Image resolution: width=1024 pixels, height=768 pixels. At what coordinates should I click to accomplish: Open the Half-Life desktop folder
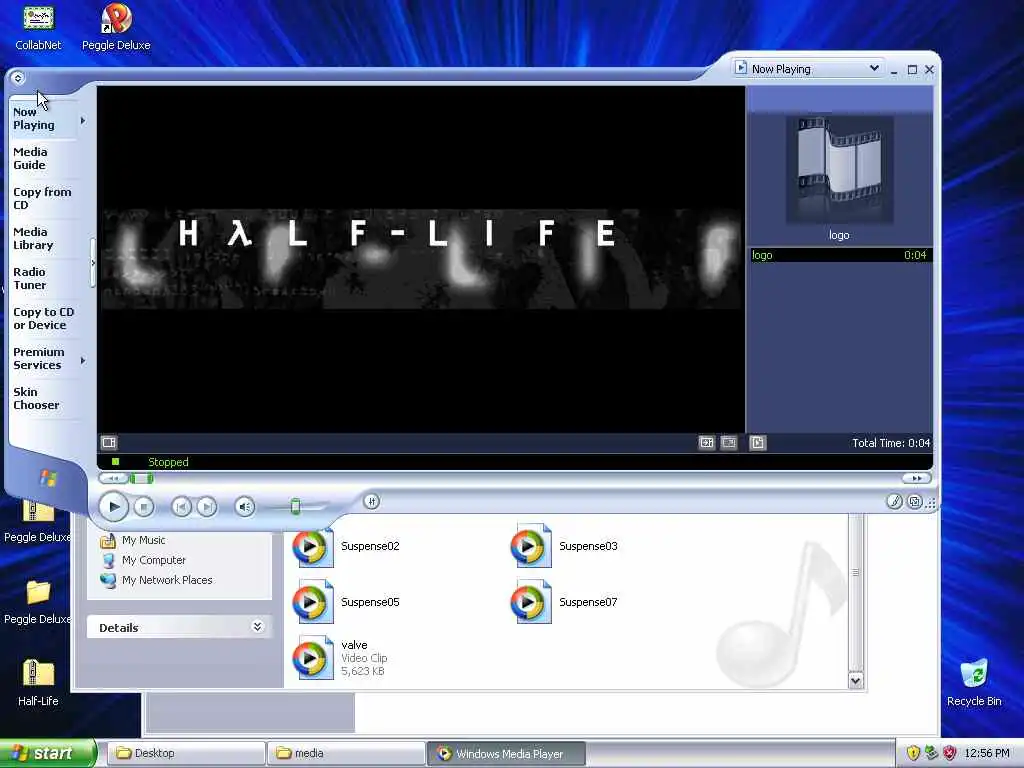click(x=38, y=682)
